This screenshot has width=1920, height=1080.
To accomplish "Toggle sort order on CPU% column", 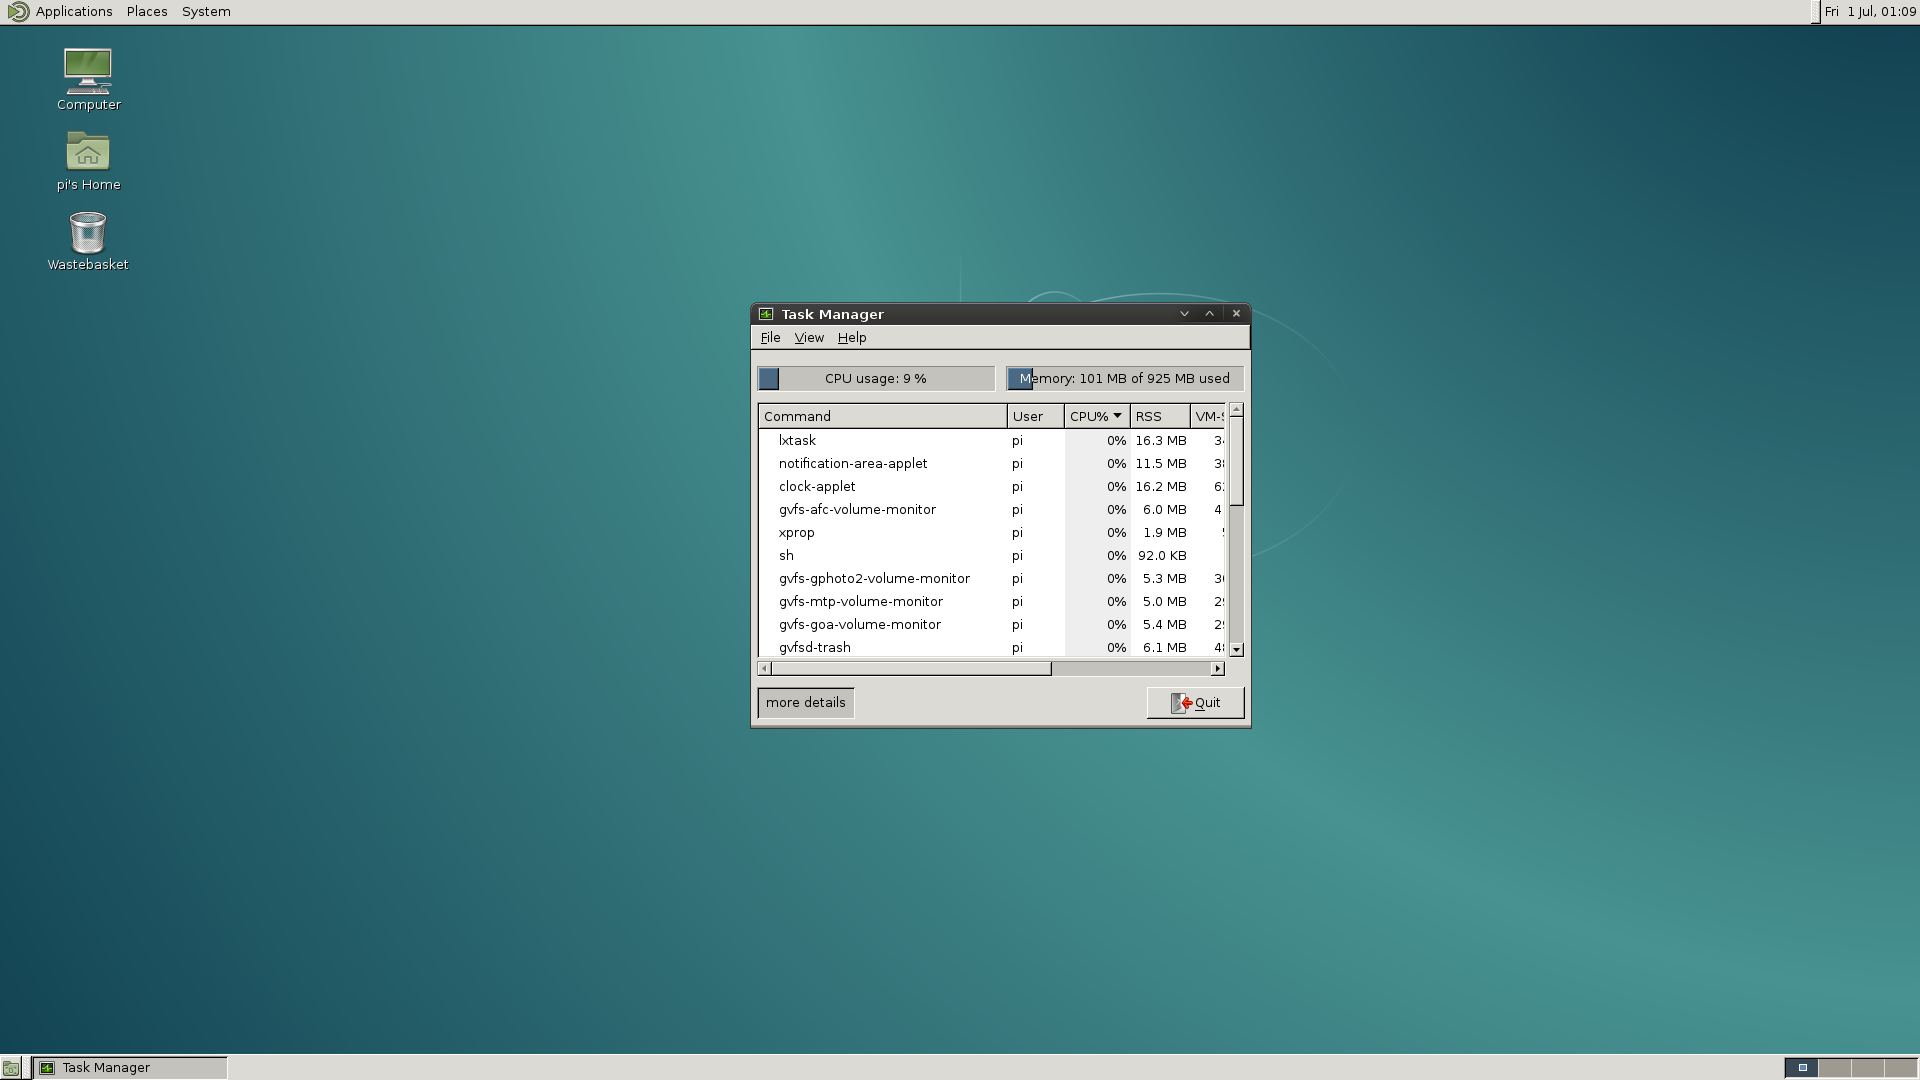I will point(1097,416).
